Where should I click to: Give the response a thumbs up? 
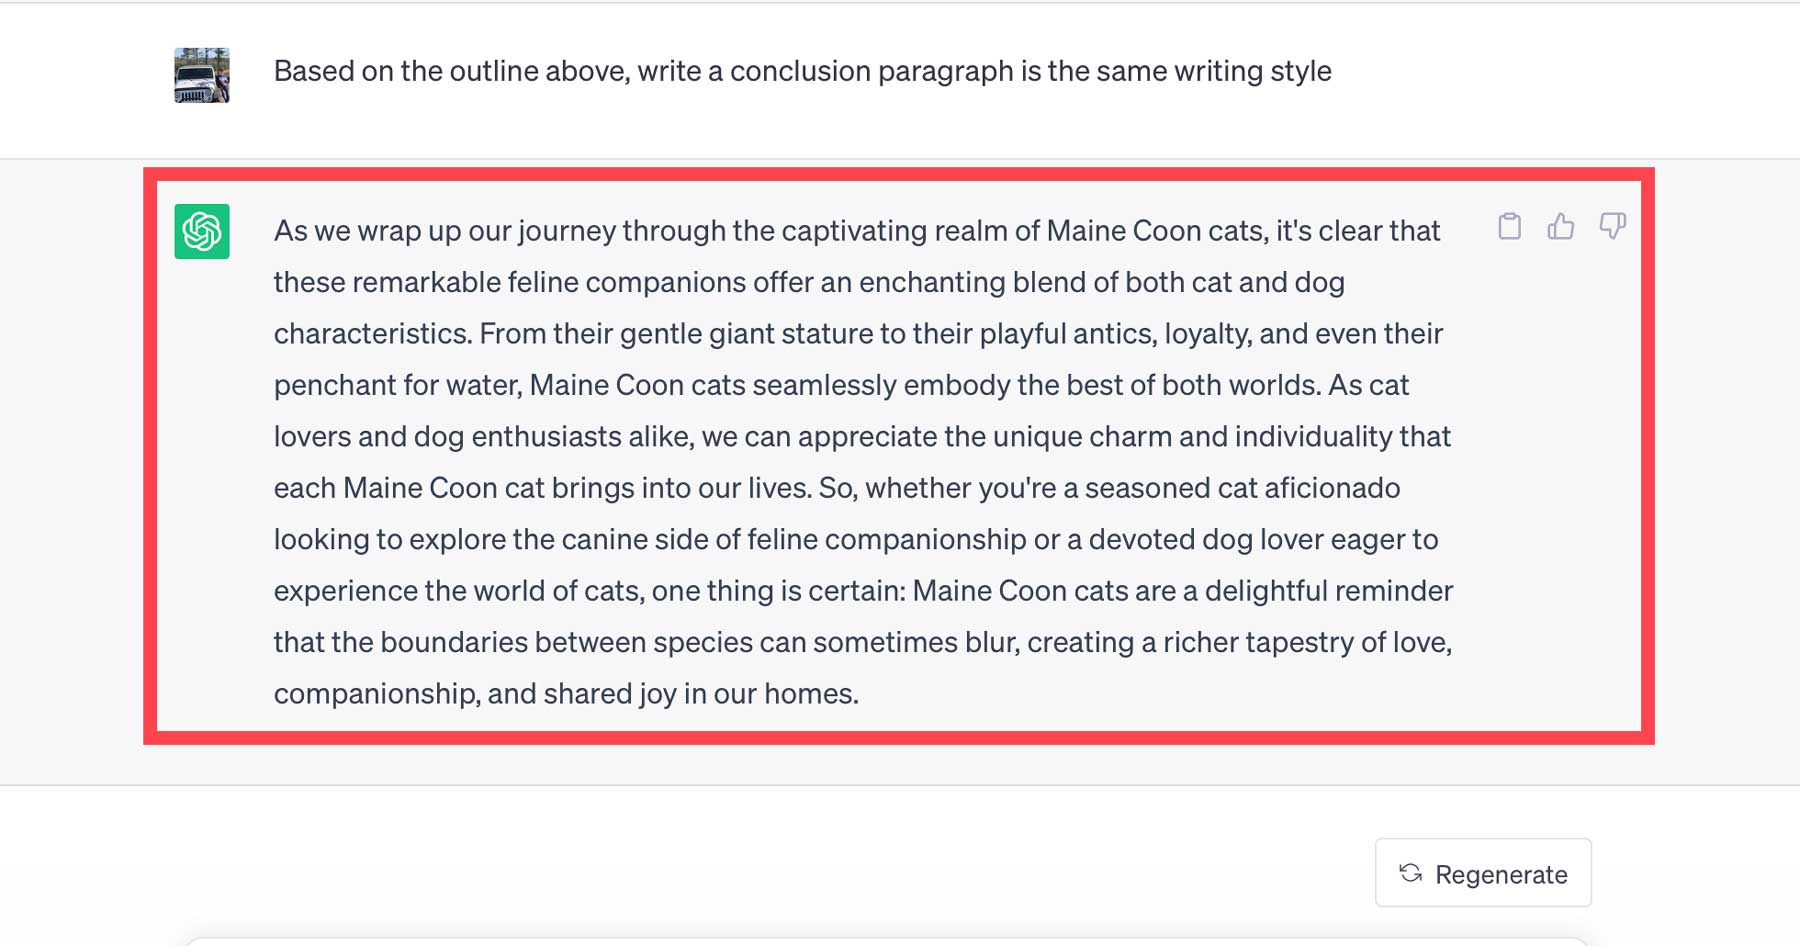(x=1560, y=227)
